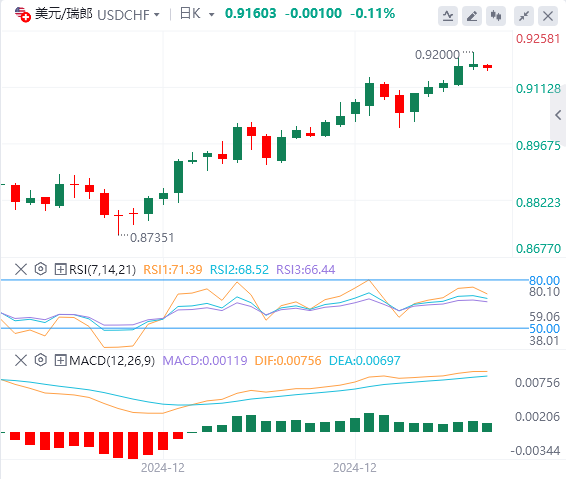Image resolution: width=566 pixels, height=479 pixels.
Task: Click the 0.89675 price axis label
Action: click(538, 146)
